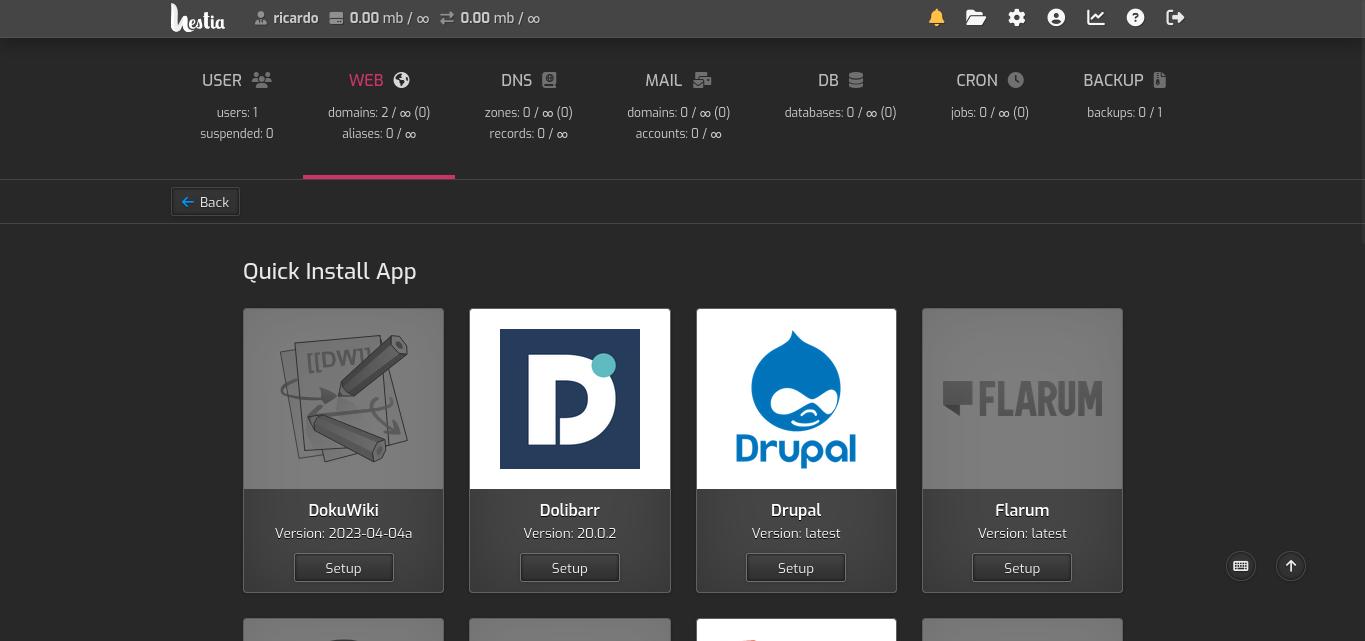Switch to the DNS tab
The width and height of the screenshot is (1365, 641).
pyautogui.click(x=529, y=107)
